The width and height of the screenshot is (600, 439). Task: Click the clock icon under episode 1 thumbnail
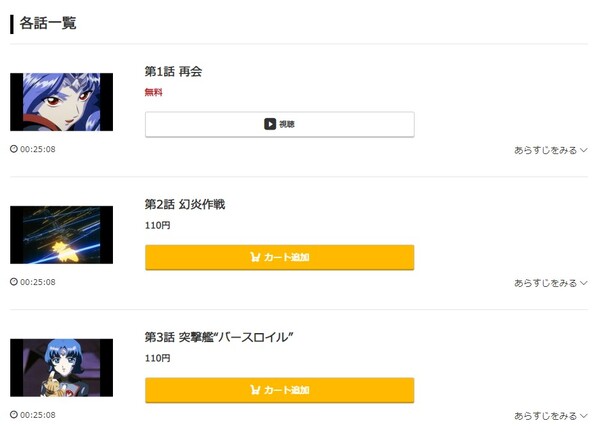click(x=14, y=149)
